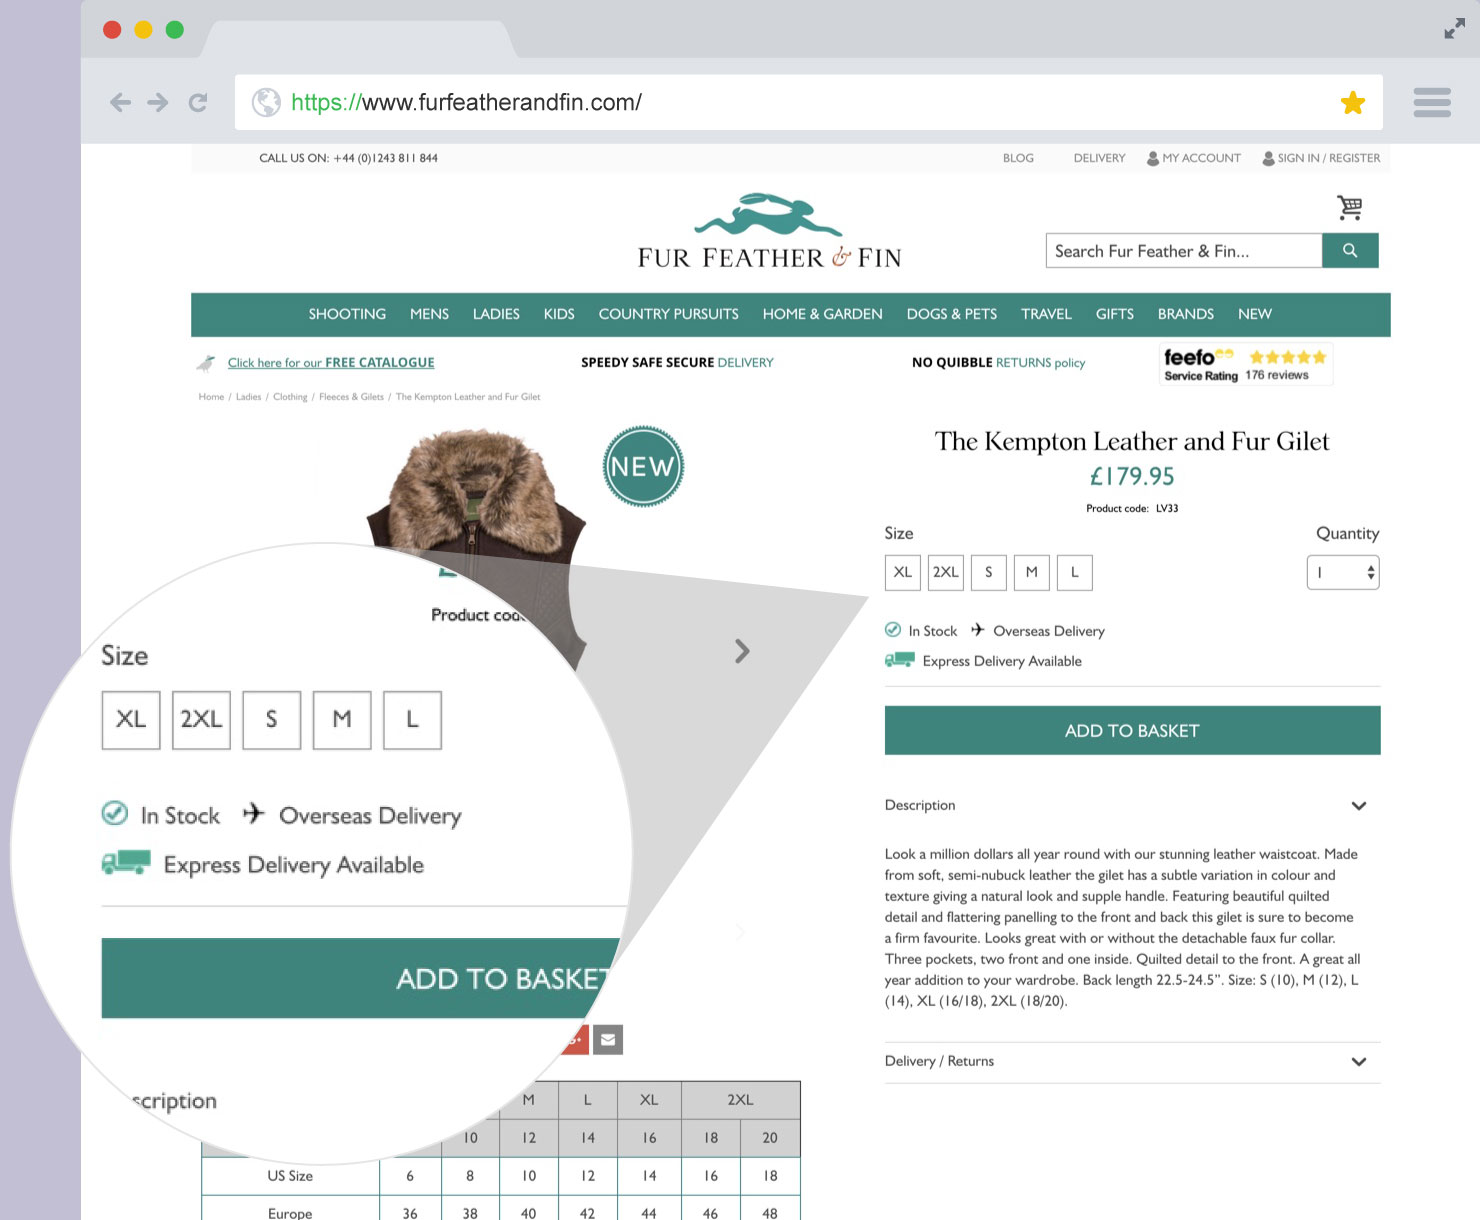Select size M on the product page
This screenshot has height=1220, width=1480.
tap(1032, 572)
